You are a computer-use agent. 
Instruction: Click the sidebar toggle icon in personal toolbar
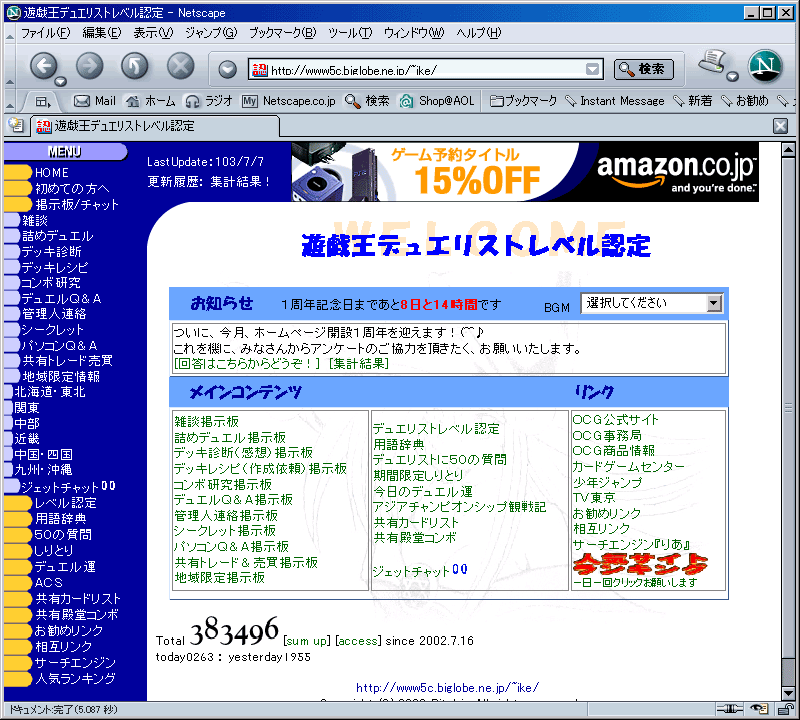[42, 102]
